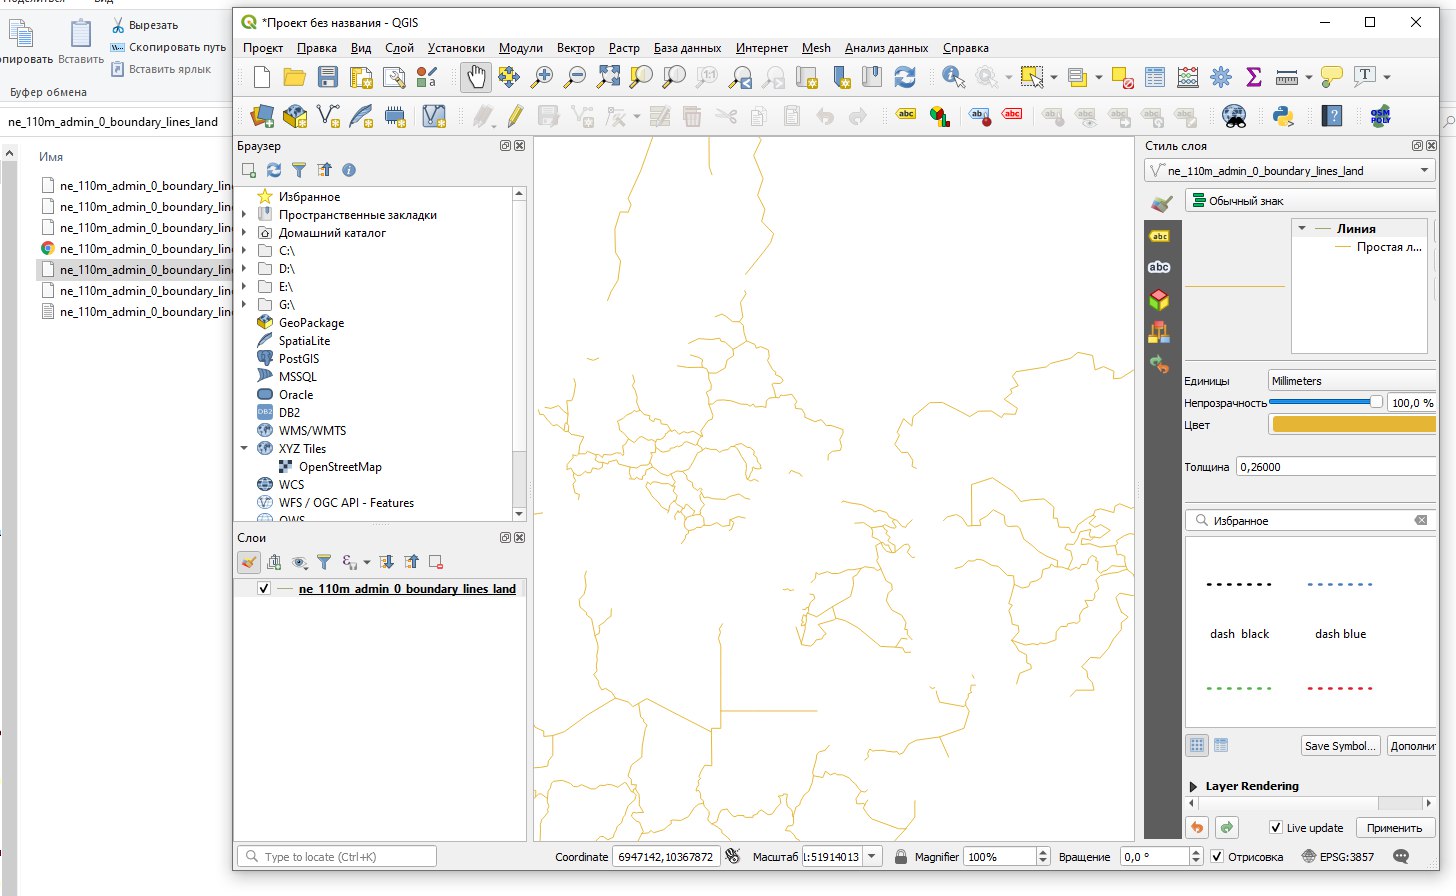Toggle editing with the pencil icon
Image resolution: width=1456 pixels, height=896 pixels.
pos(515,116)
